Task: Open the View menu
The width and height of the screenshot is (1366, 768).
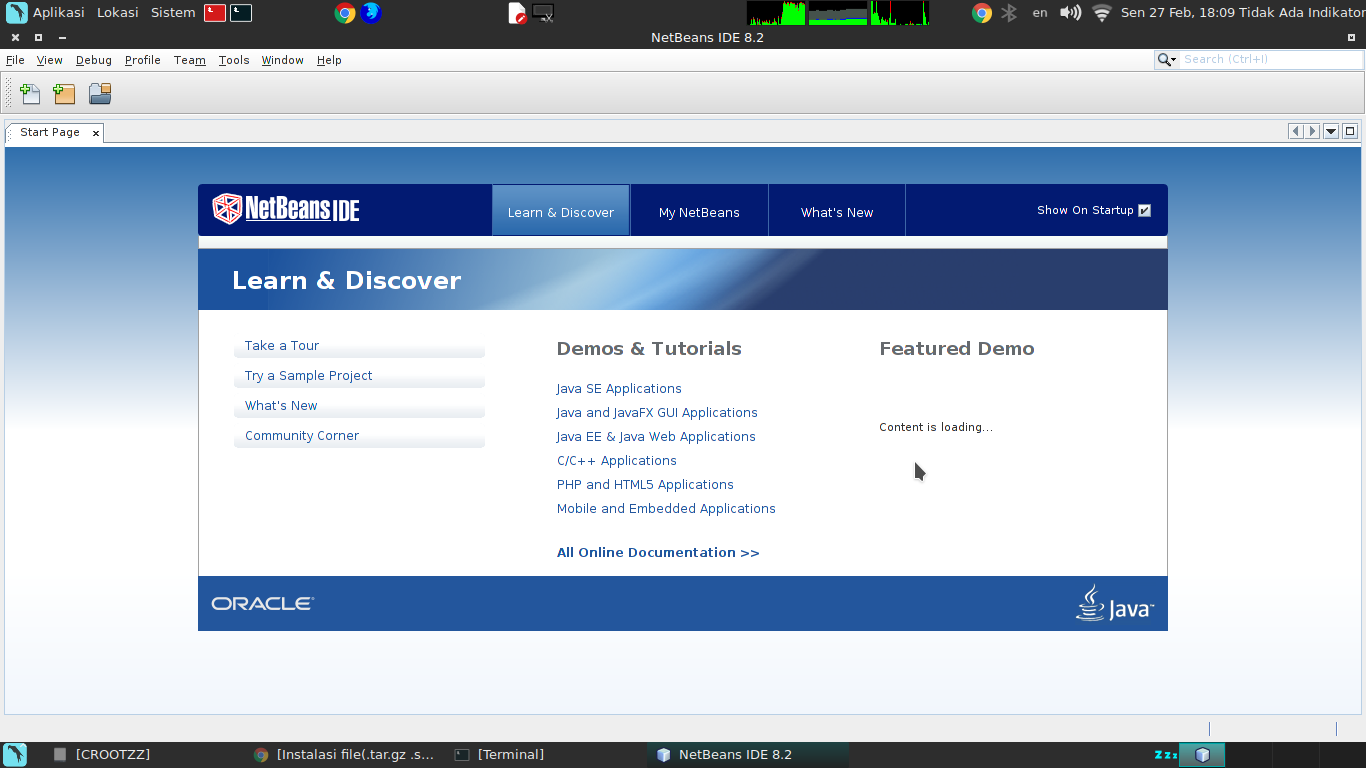Action: [x=50, y=60]
